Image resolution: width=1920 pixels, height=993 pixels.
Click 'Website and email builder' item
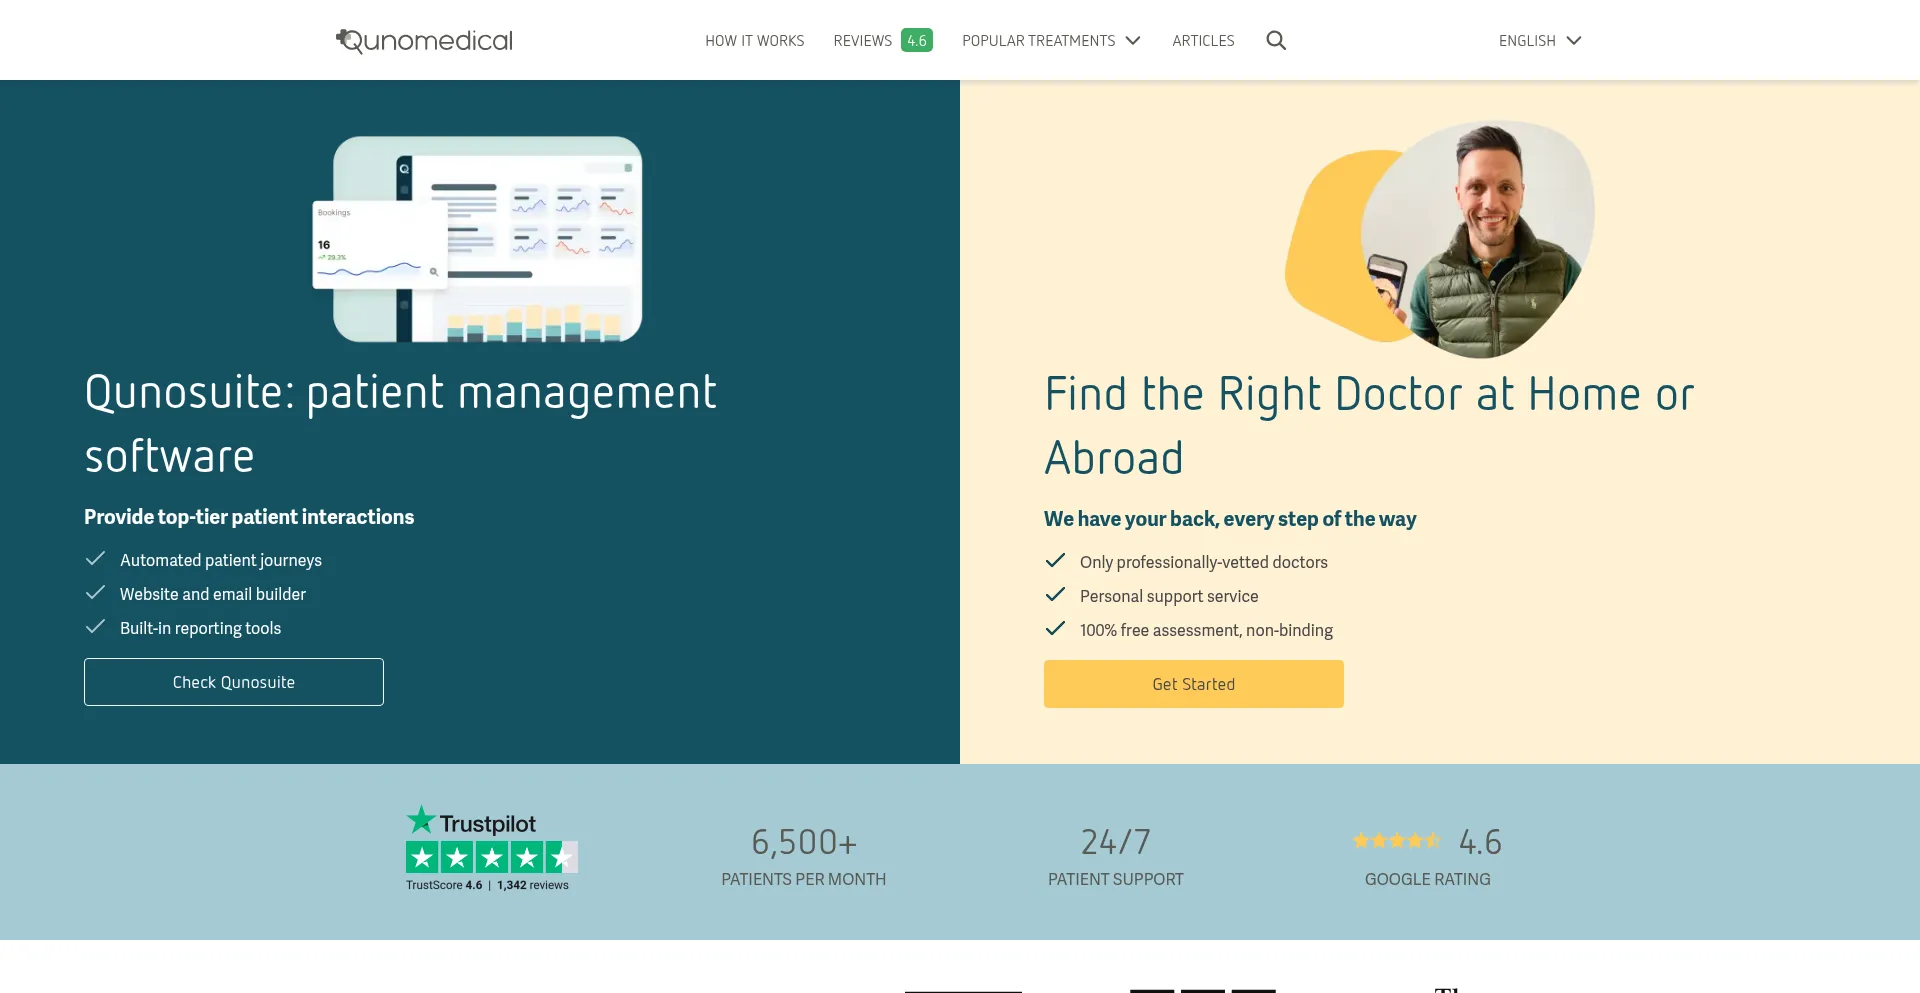[213, 594]
